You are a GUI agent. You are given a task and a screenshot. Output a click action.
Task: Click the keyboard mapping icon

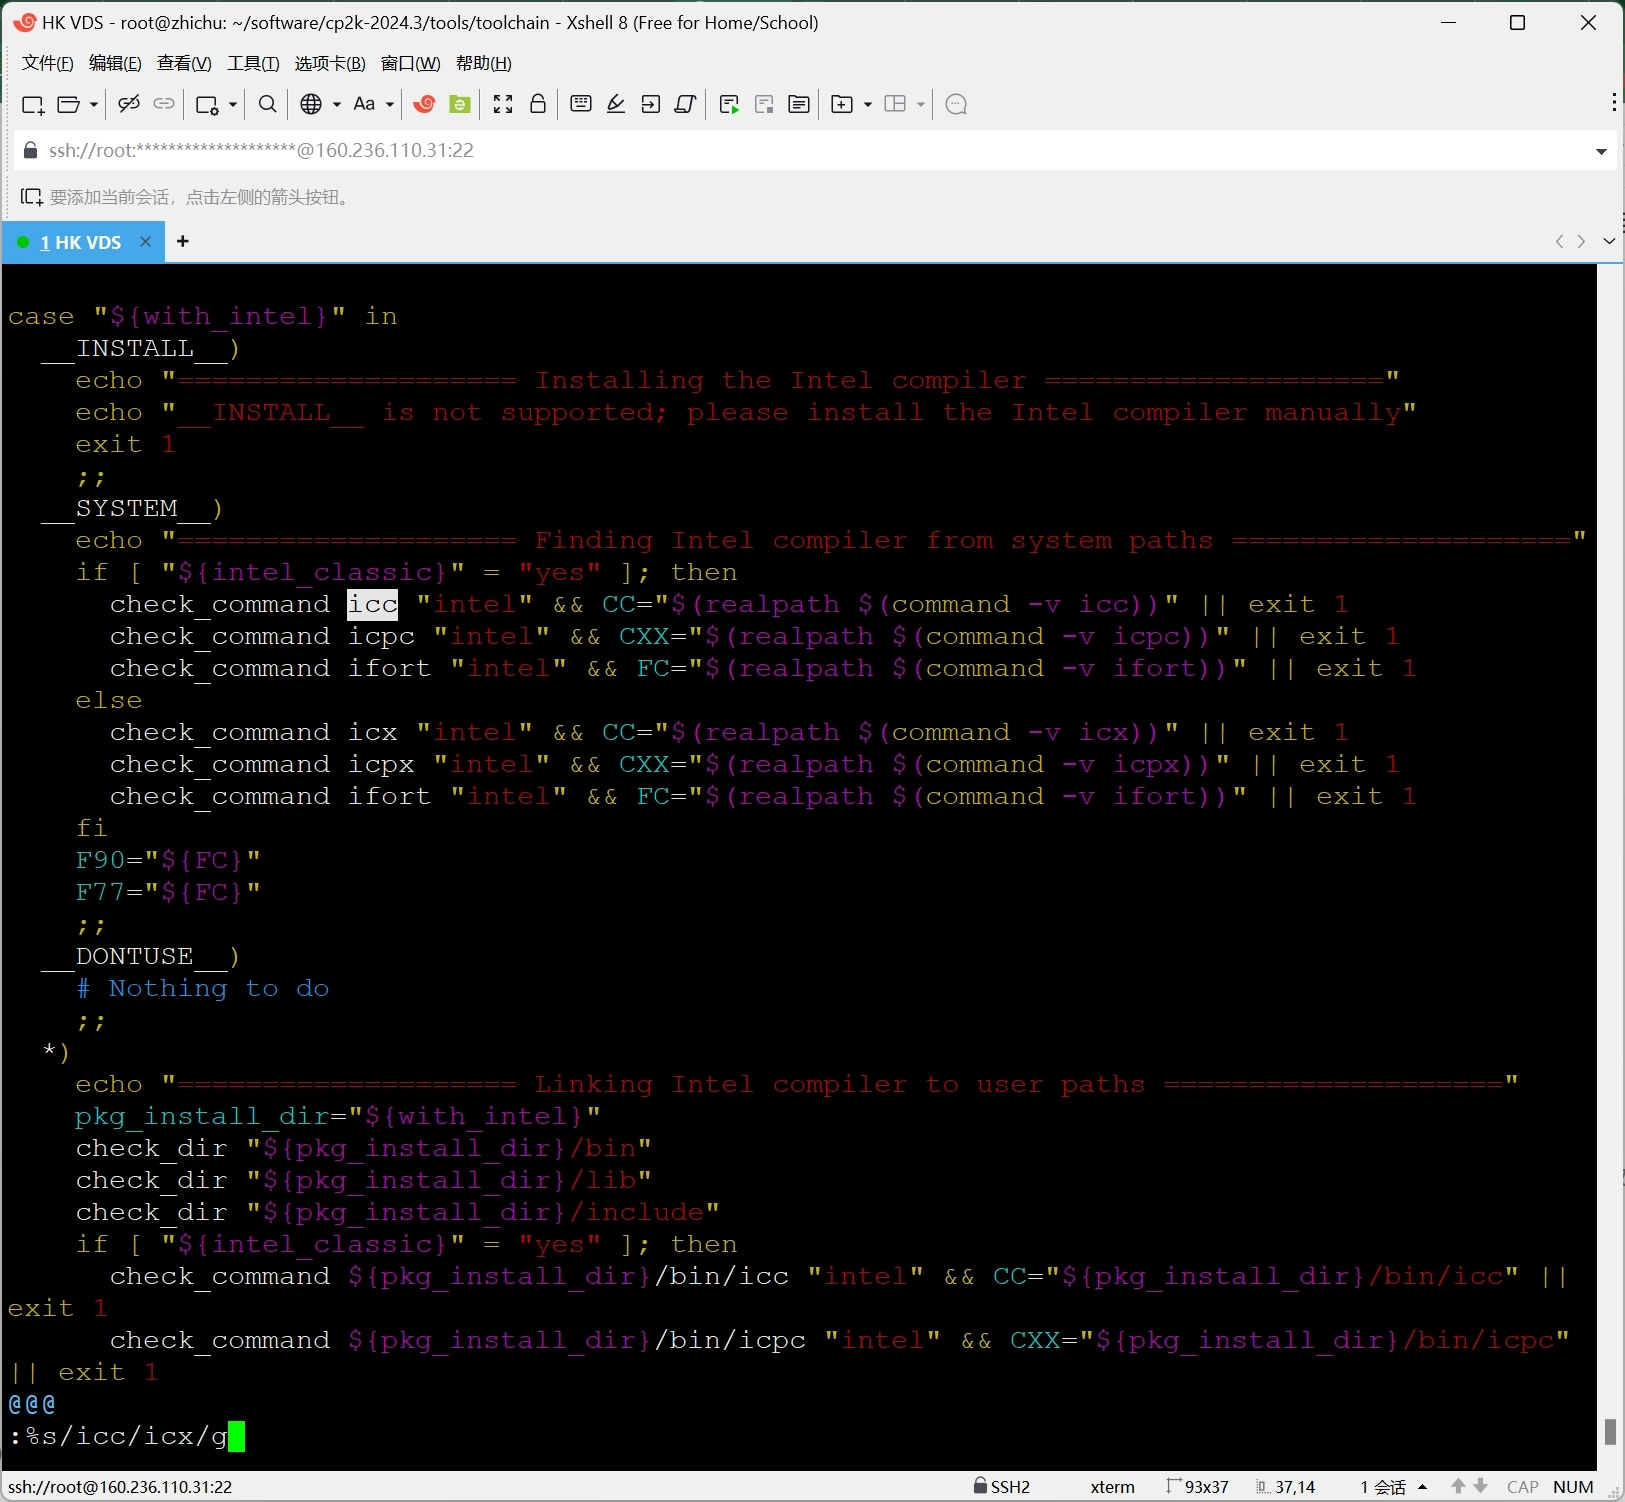(x=581, y=104)
